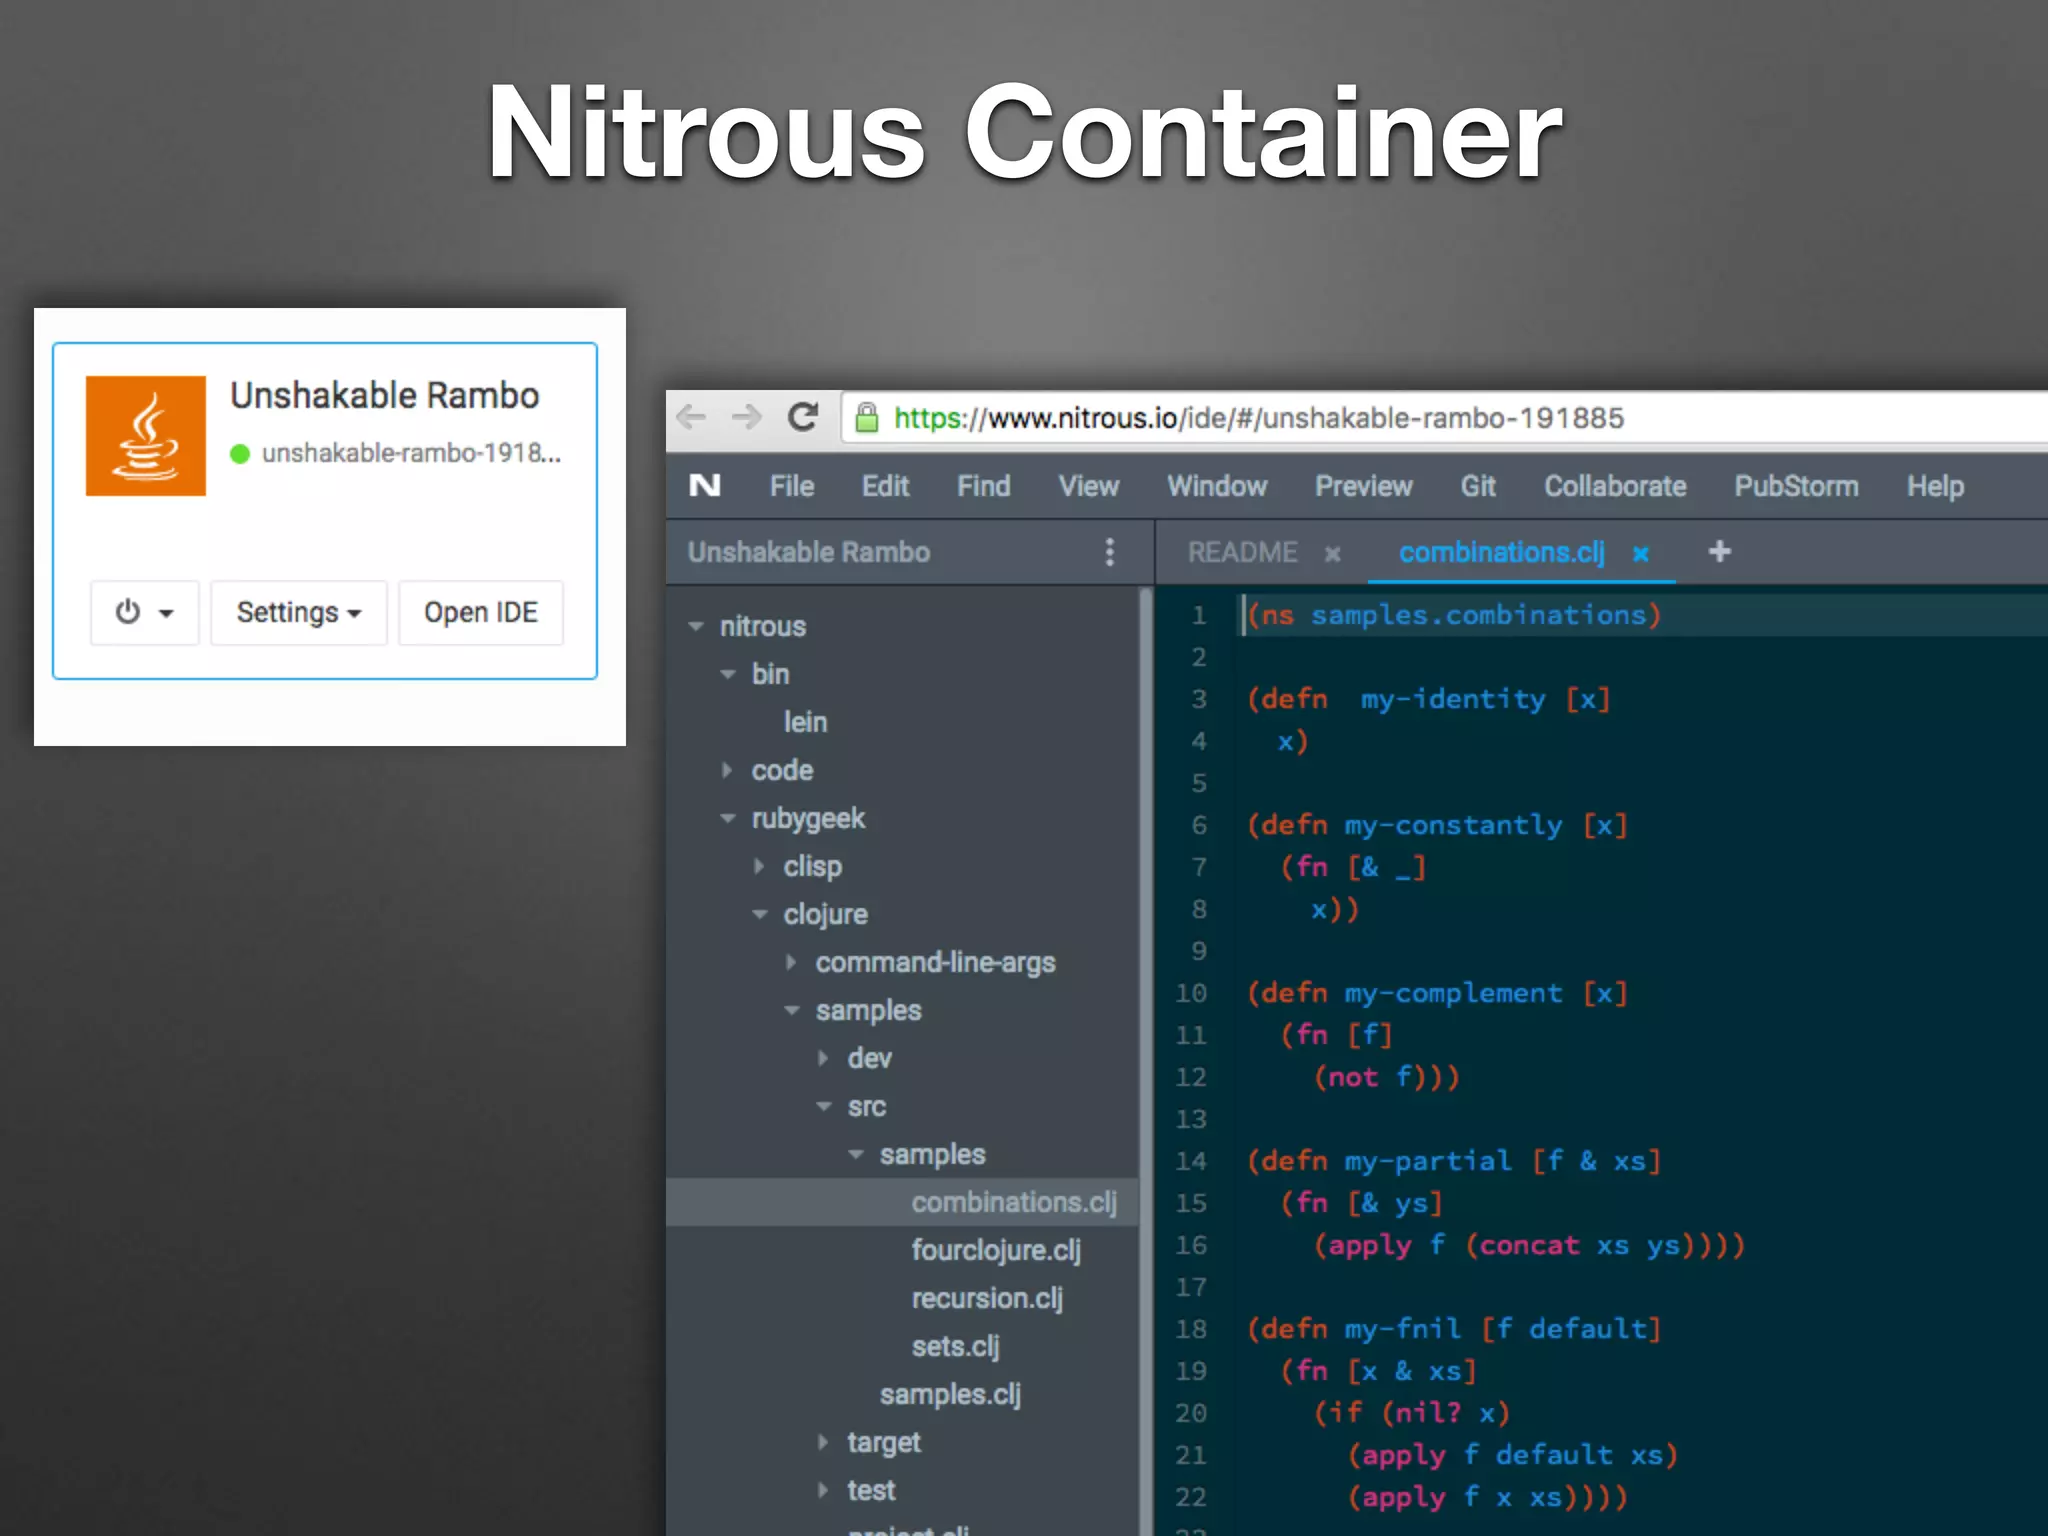Close the README tab
This screenshot has width=2048, height=1536.
[1332, 554]
